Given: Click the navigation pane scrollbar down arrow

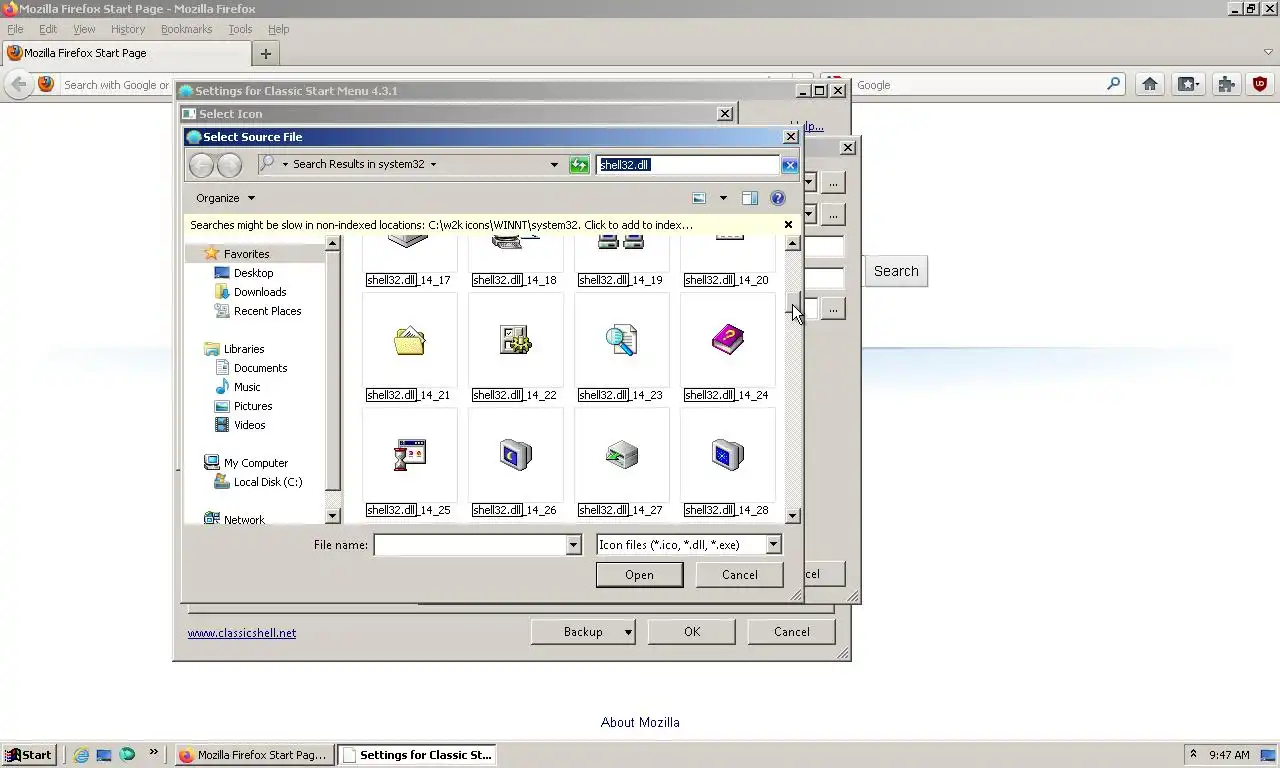Looking at the screenshot, I should 333,516.
